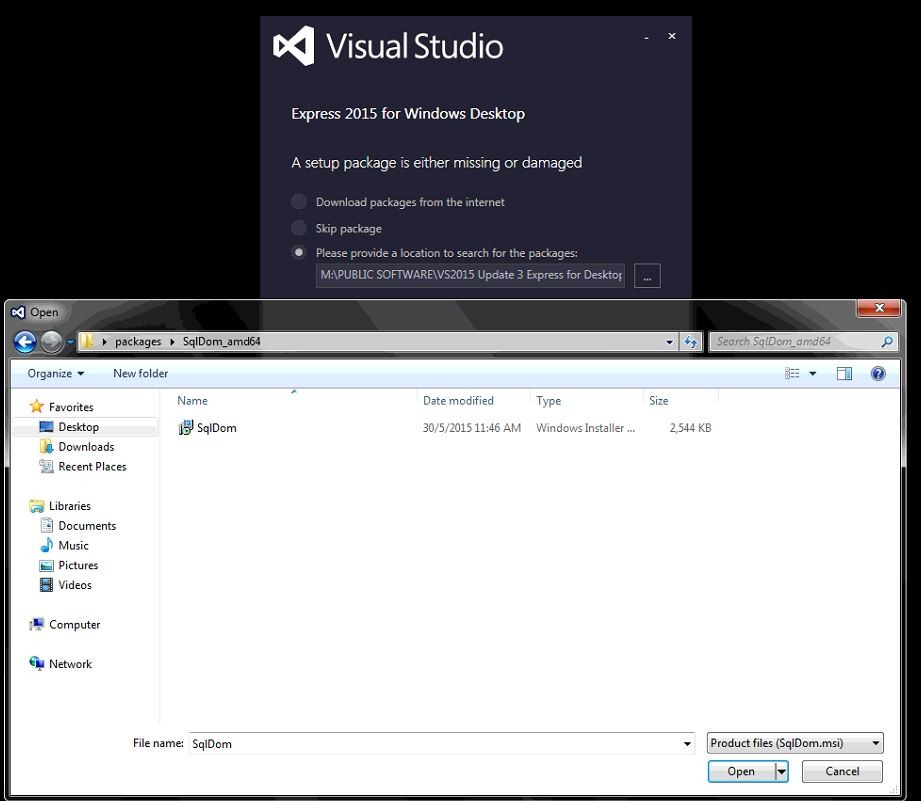Open the Music library
Image resolution: width=921 pixels, height=801 pixels.
(x=73, y=546)
